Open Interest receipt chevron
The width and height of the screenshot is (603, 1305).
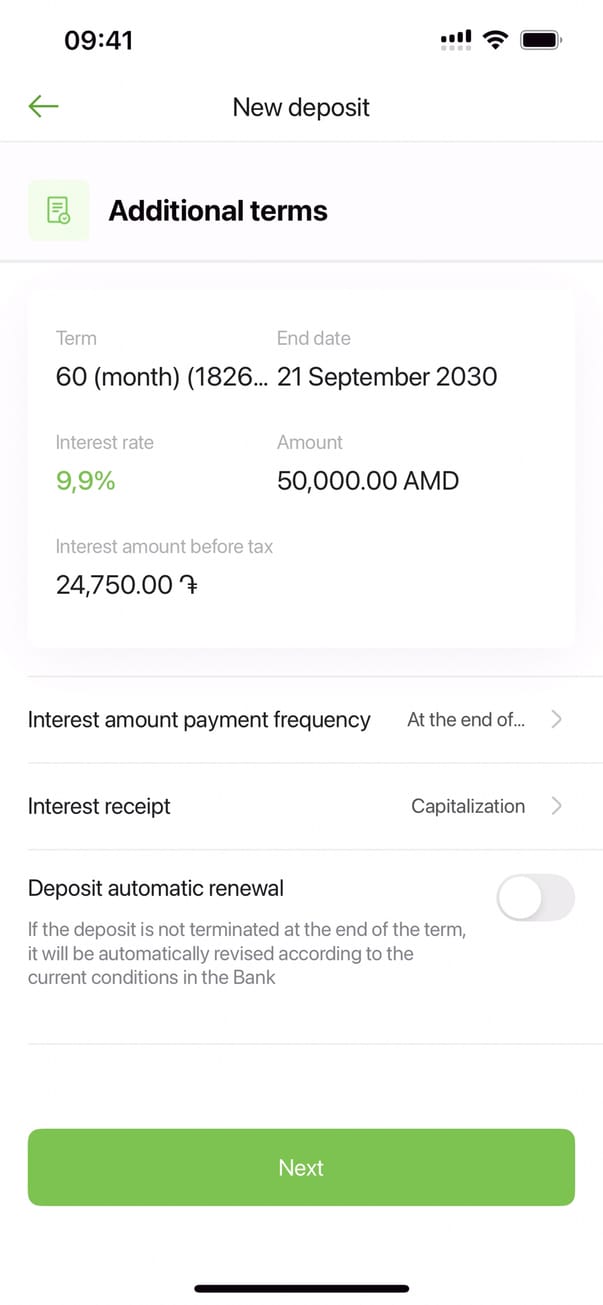click(x=557, y=806)
